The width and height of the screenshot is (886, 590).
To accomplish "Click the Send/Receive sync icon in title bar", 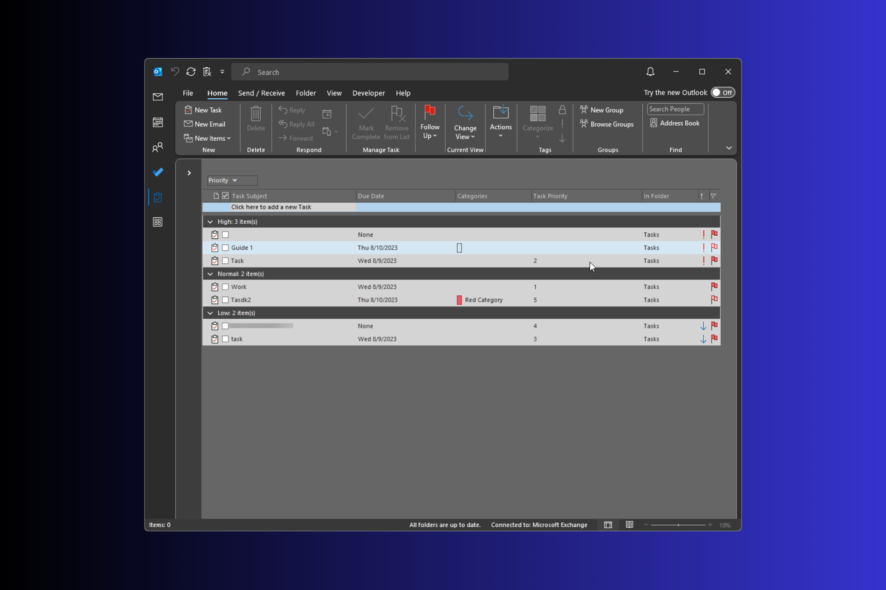I will pos(191,72).
